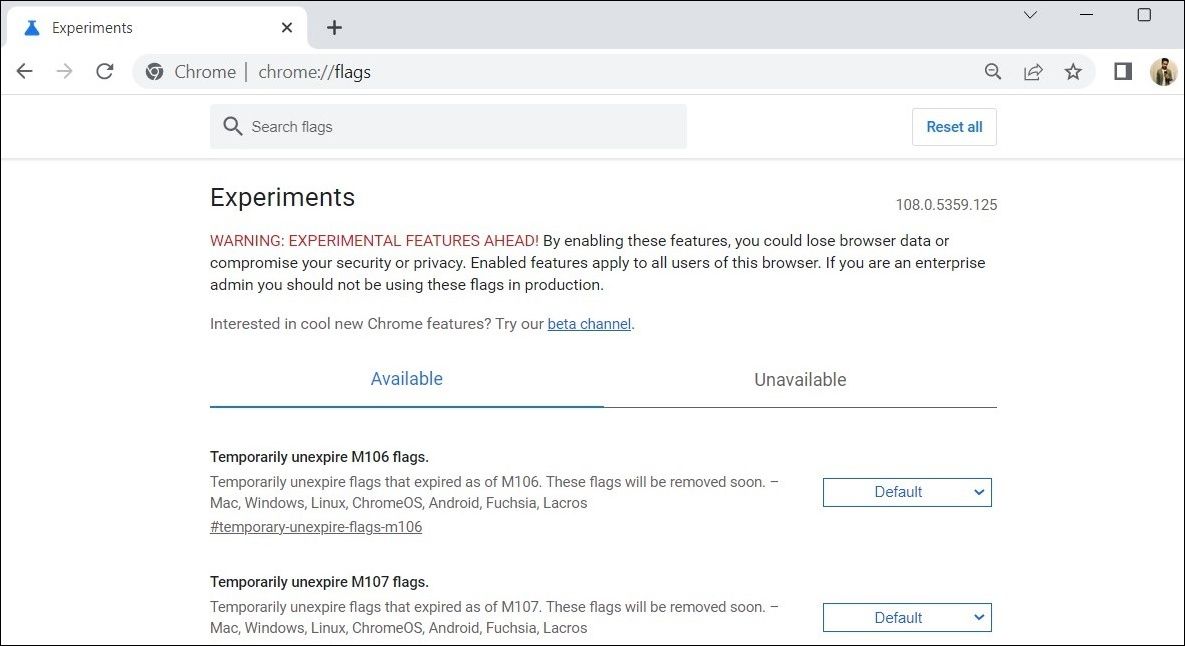This screenshot has height=646, width=1185.
Task: Open the side panel icon
Action: pyautogui.click(x=1123, y=72)
